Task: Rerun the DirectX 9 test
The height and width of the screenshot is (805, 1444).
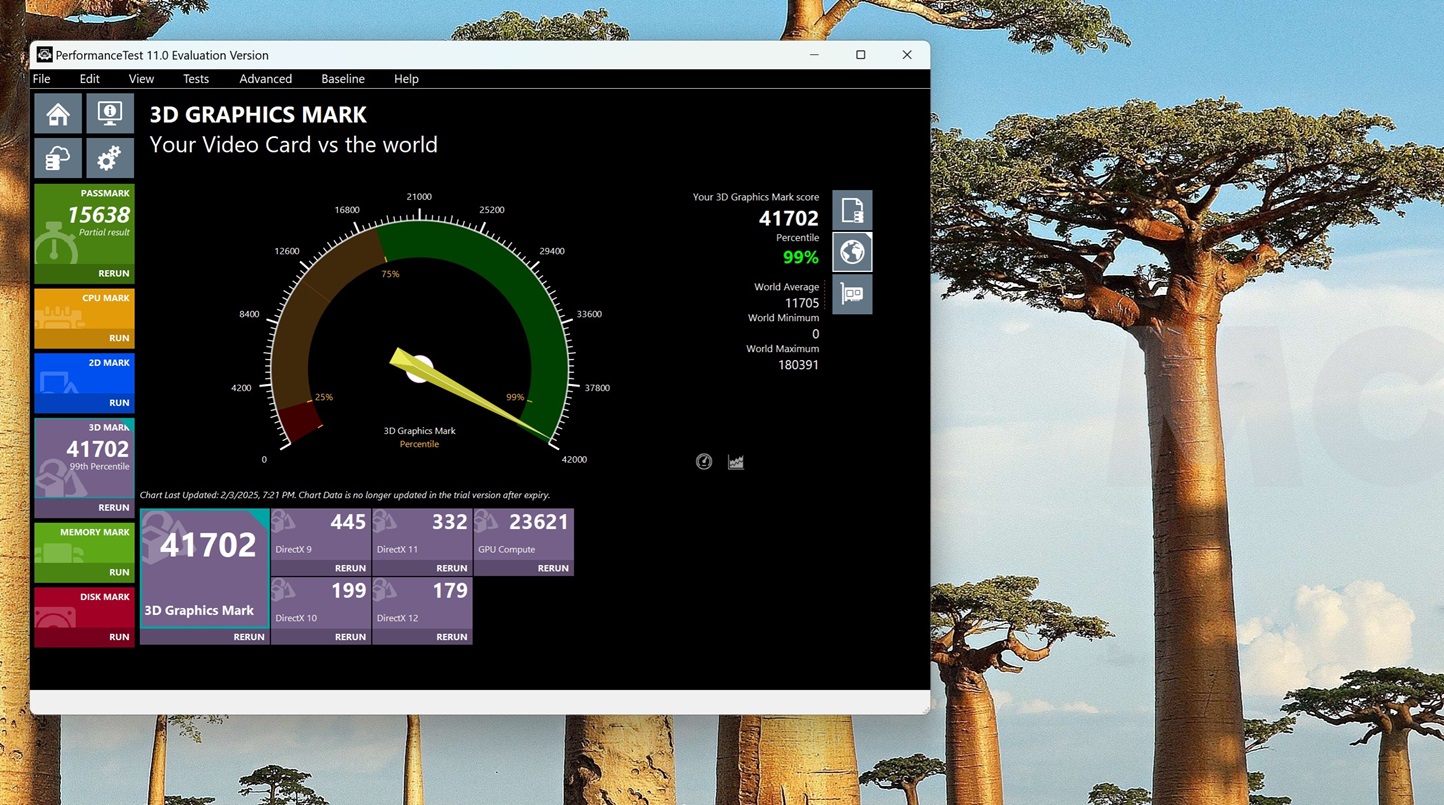Action: coord(350,568)
